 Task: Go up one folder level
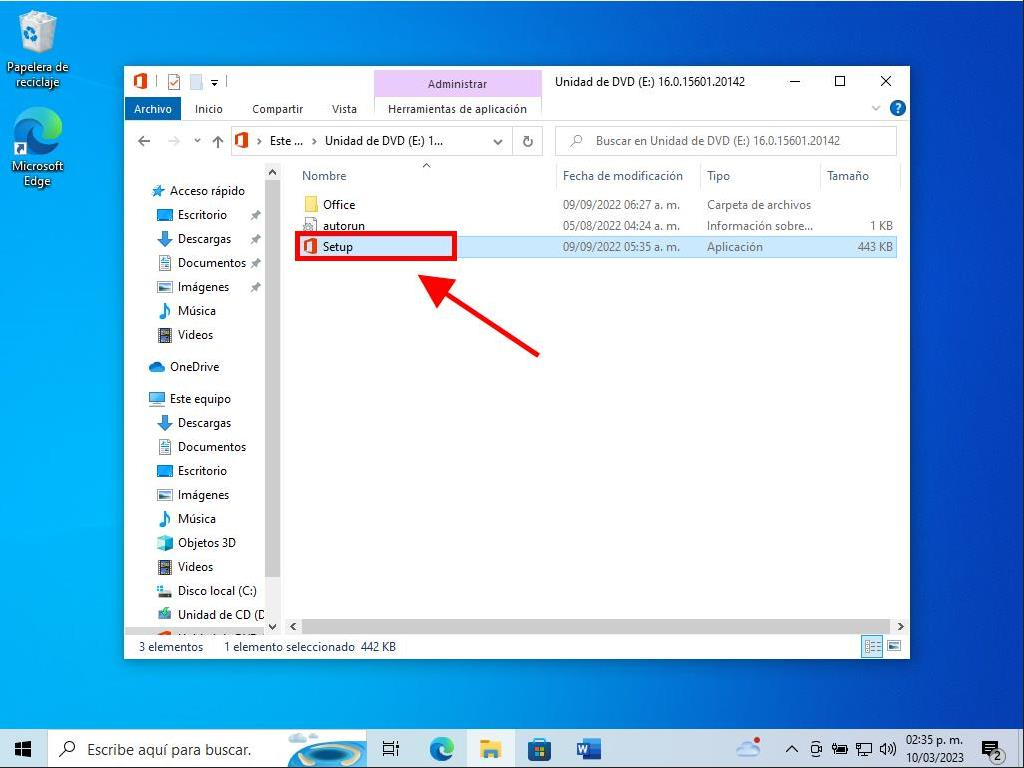click(218, 141)
